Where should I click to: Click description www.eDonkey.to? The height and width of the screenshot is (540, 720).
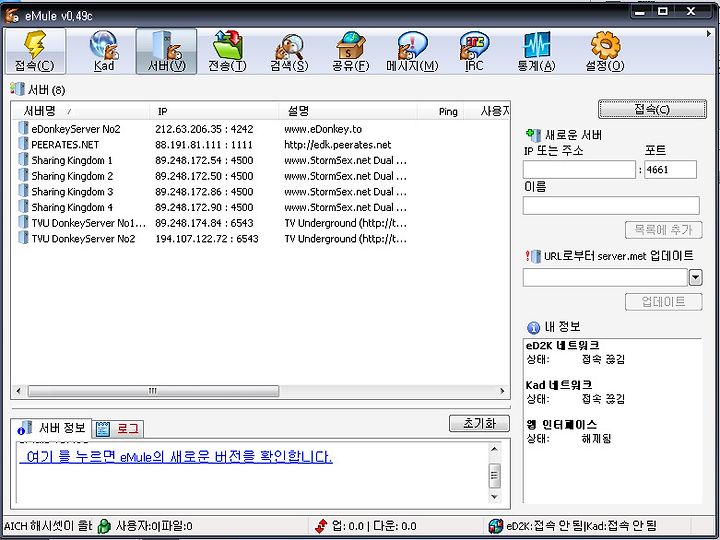[323, 129]
